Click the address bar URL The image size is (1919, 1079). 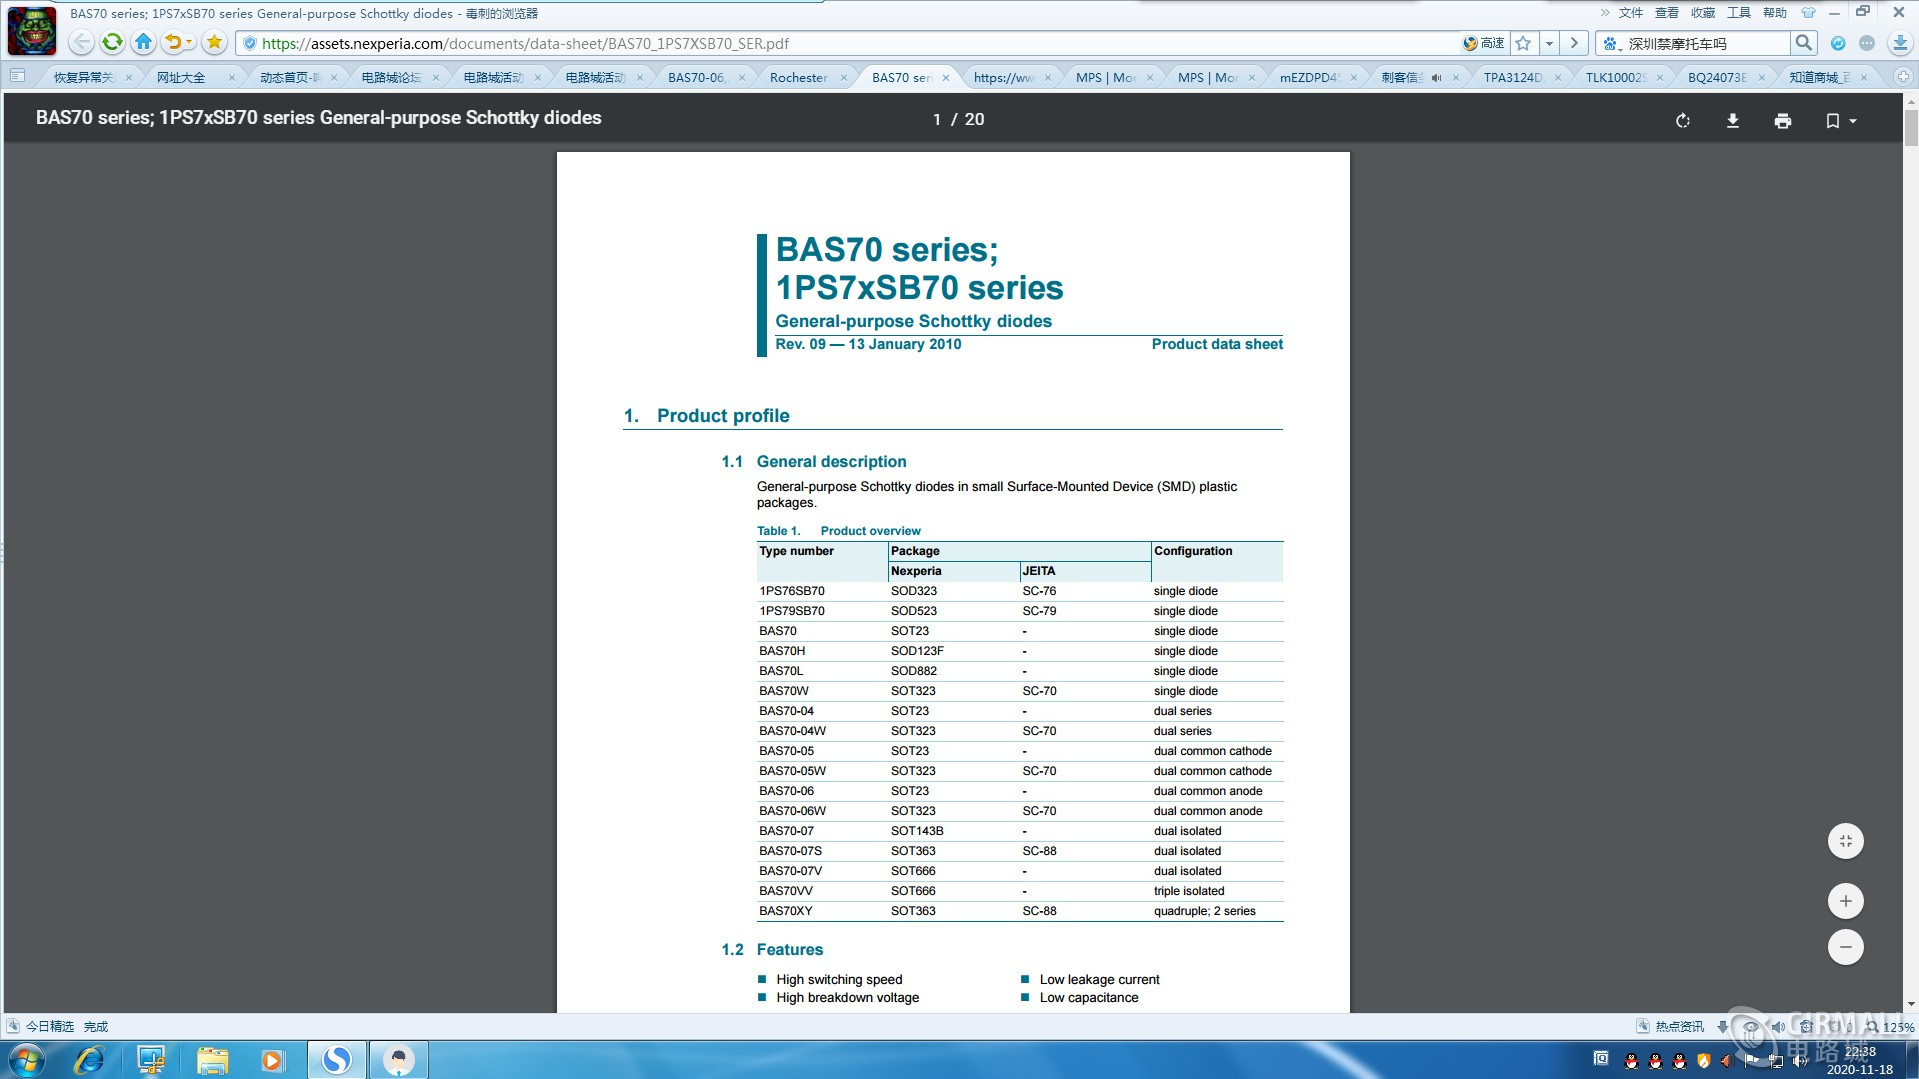point(525,43)
